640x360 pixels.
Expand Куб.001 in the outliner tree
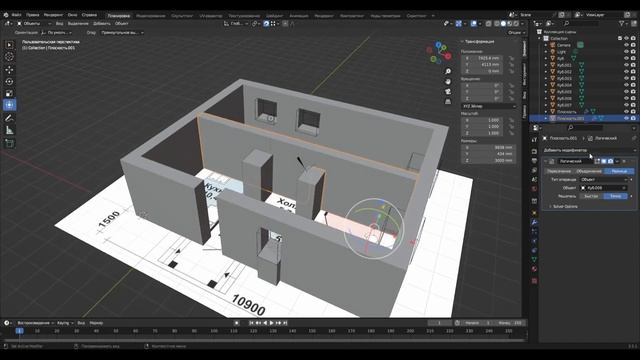coord(546,65)
